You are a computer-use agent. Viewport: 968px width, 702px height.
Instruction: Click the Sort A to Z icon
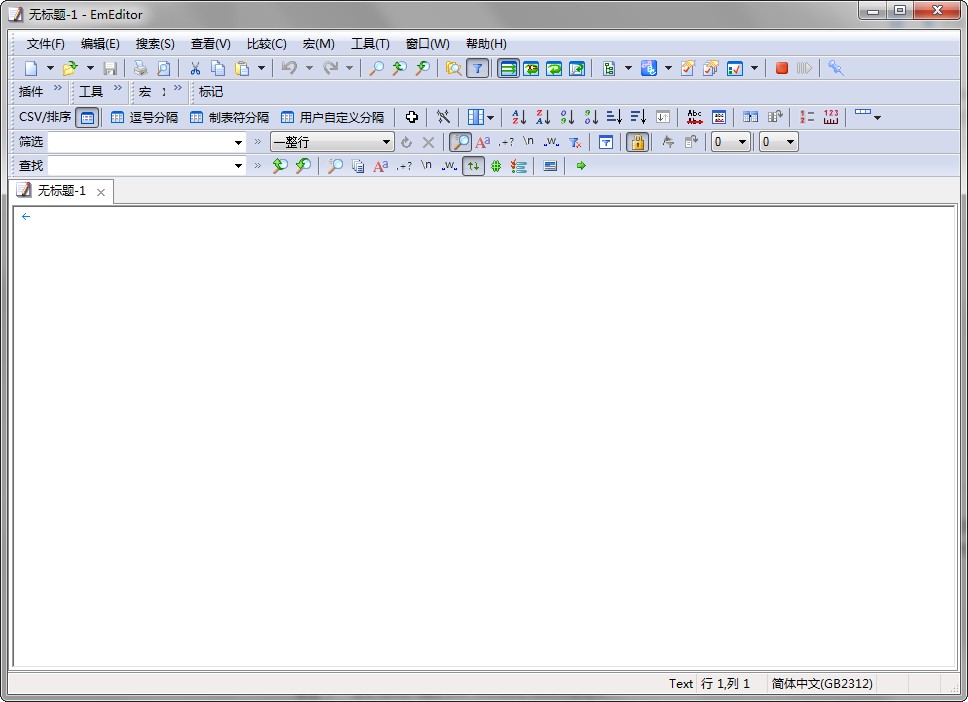point(519,117)
